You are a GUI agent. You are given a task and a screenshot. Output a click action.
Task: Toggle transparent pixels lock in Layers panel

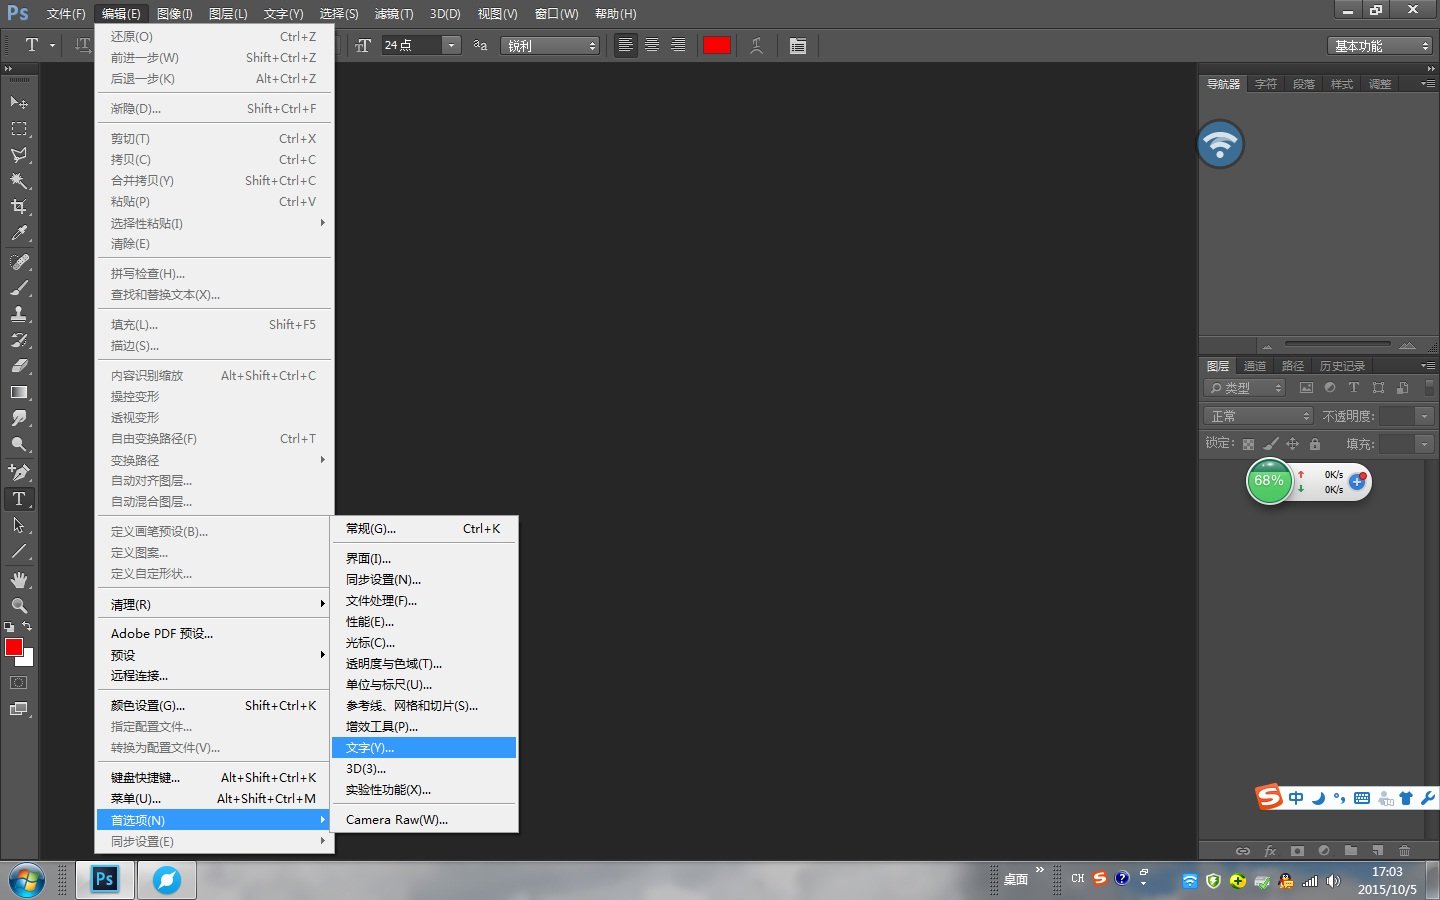[1248, 444]
